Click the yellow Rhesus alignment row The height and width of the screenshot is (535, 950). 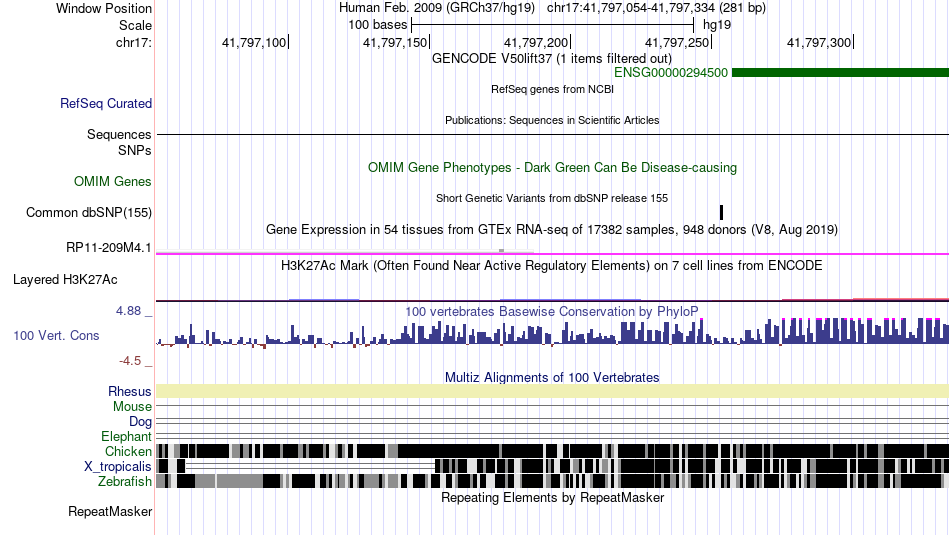[x=553, y=391]
